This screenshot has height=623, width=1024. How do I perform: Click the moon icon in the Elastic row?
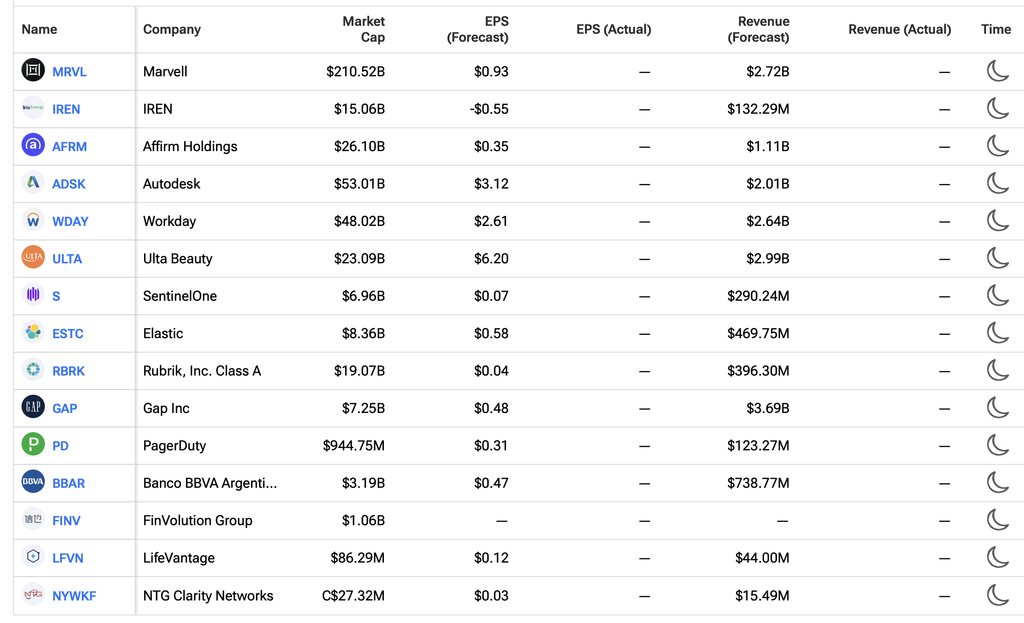[x=997, y=332]
